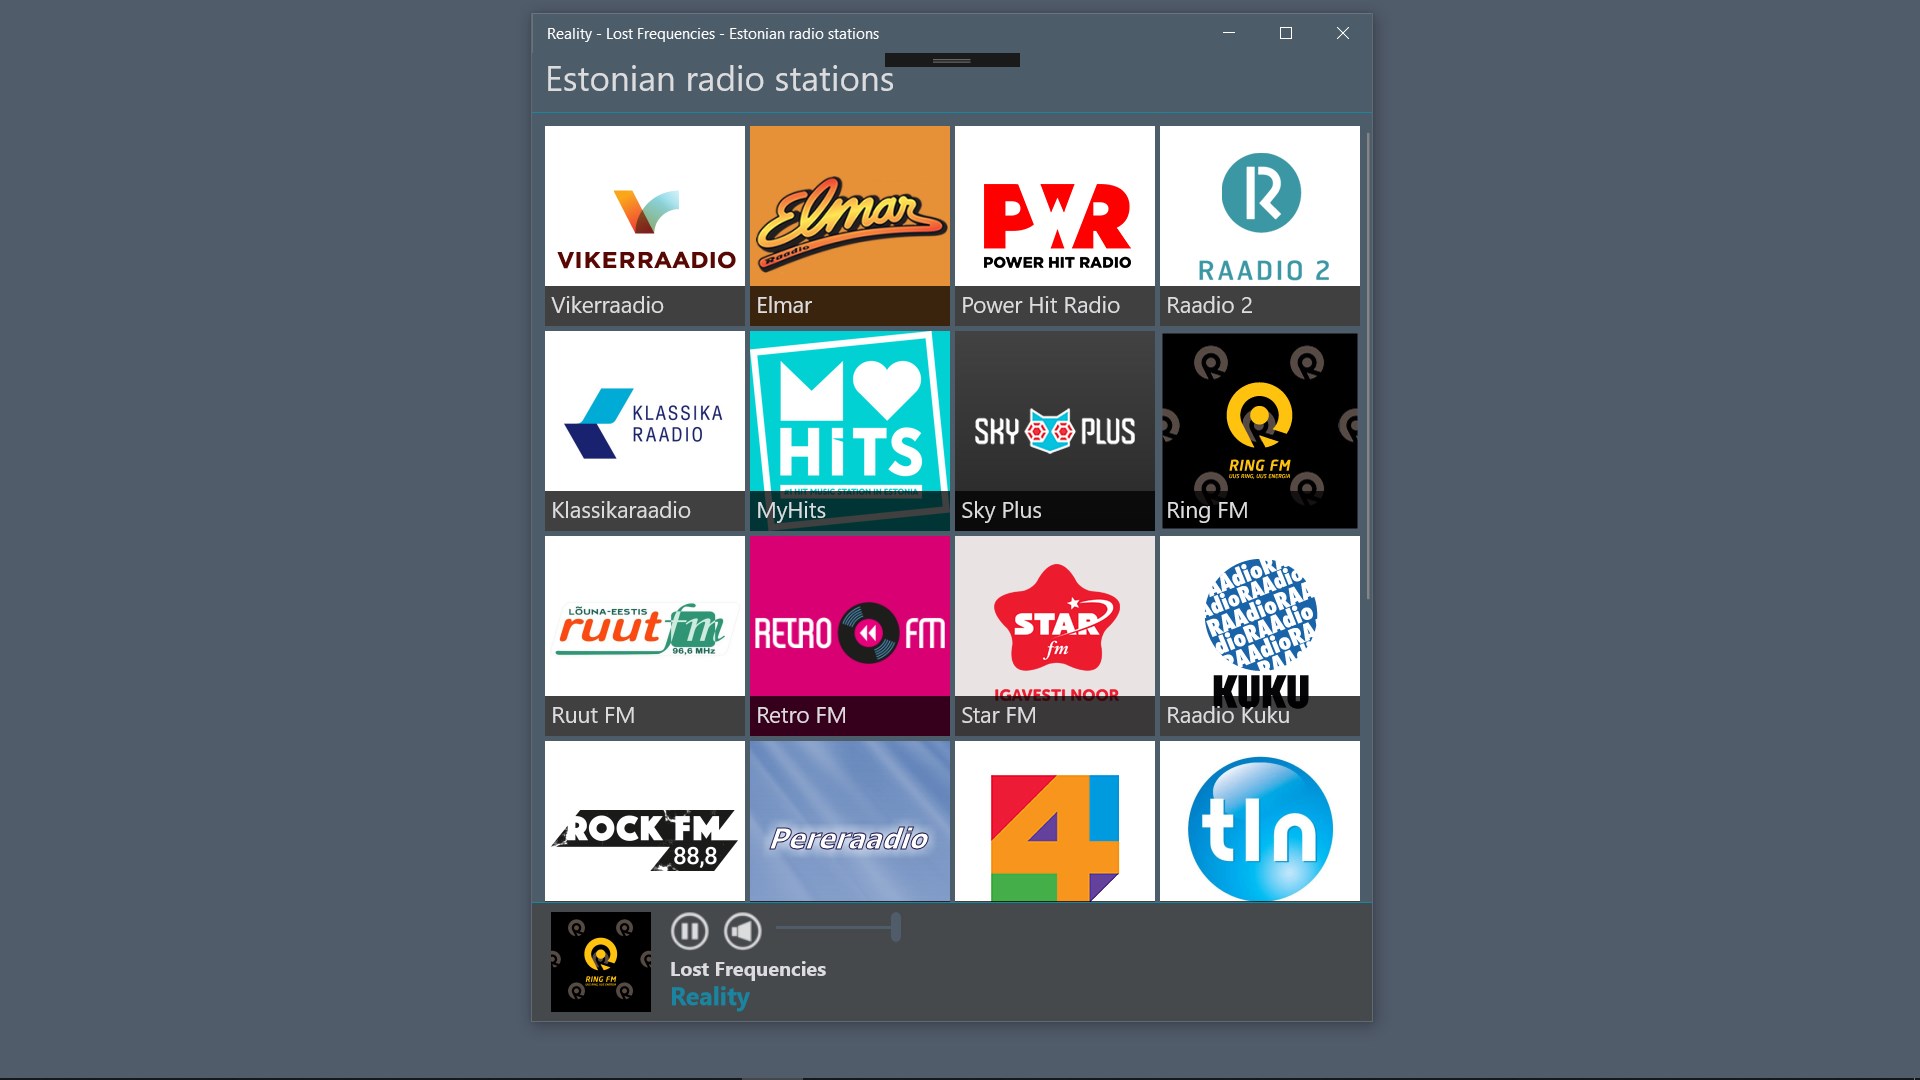Screen dimensions: 1920x1080
Task: Play Raadio Kuku
Action: coord(1259,635)
